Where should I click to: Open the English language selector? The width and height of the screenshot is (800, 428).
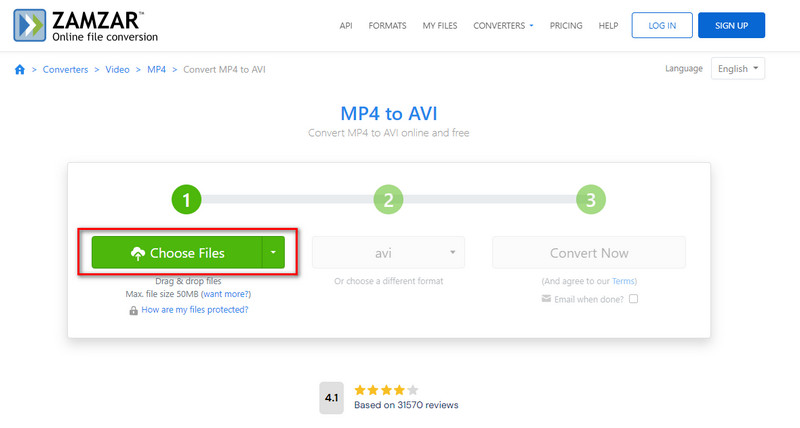[x=738, y=69]
